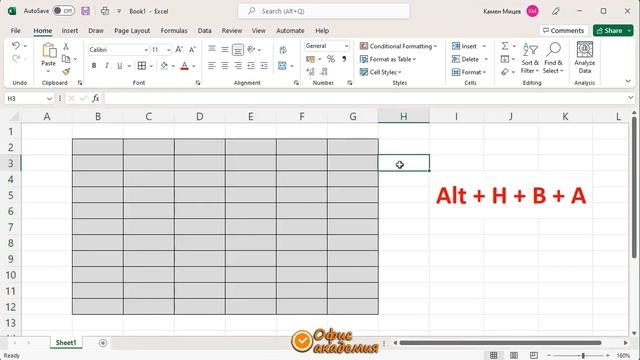
Task: Adjust the zoom slider handle
Action: (583, 356)
